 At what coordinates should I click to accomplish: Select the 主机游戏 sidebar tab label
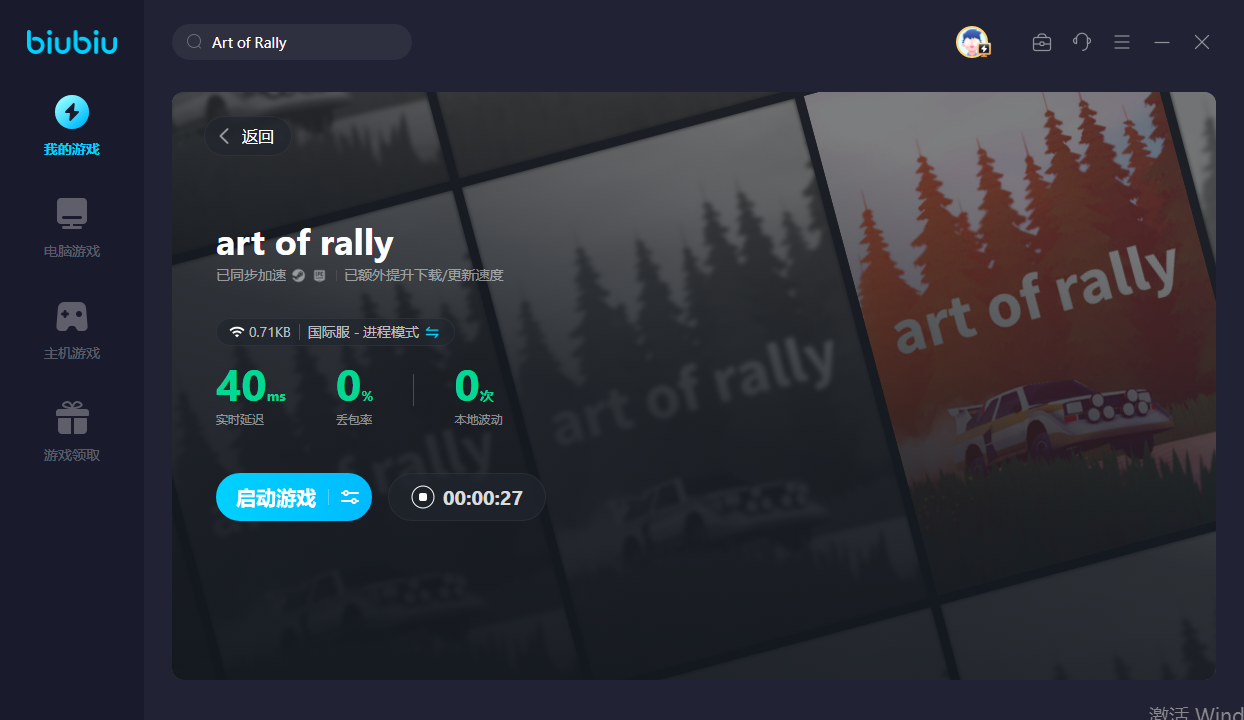pos(72,354)
